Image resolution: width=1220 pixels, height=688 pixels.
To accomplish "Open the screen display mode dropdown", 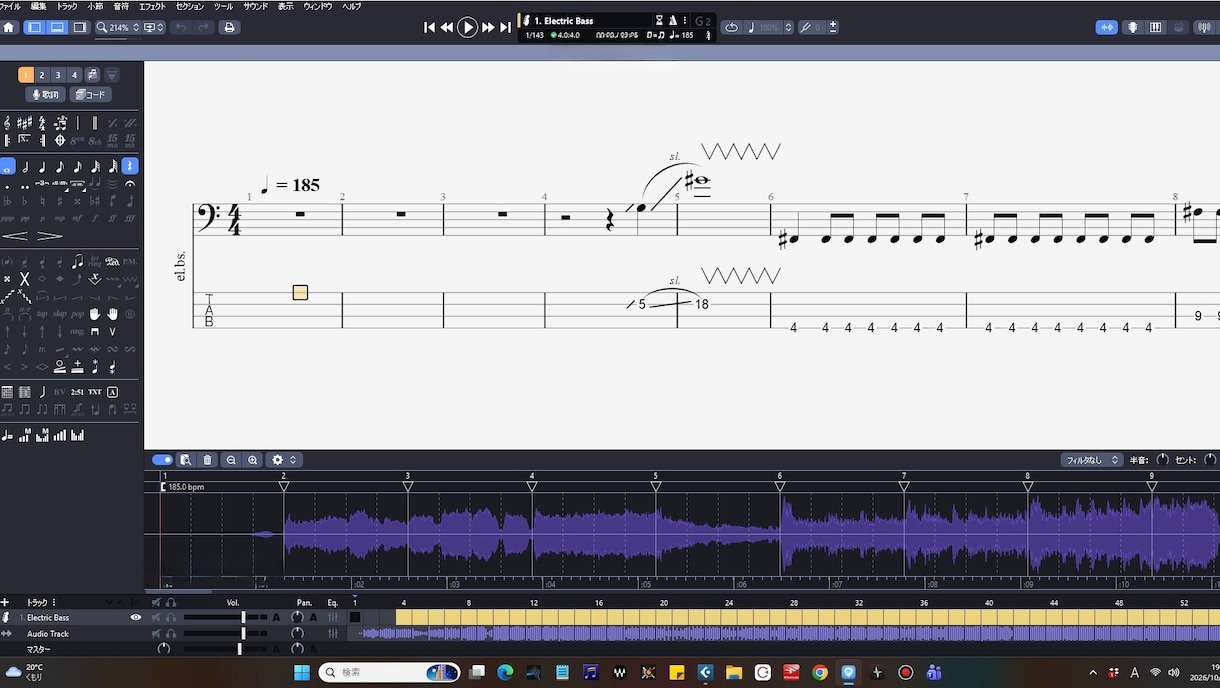I will click(x=154, y=27).
